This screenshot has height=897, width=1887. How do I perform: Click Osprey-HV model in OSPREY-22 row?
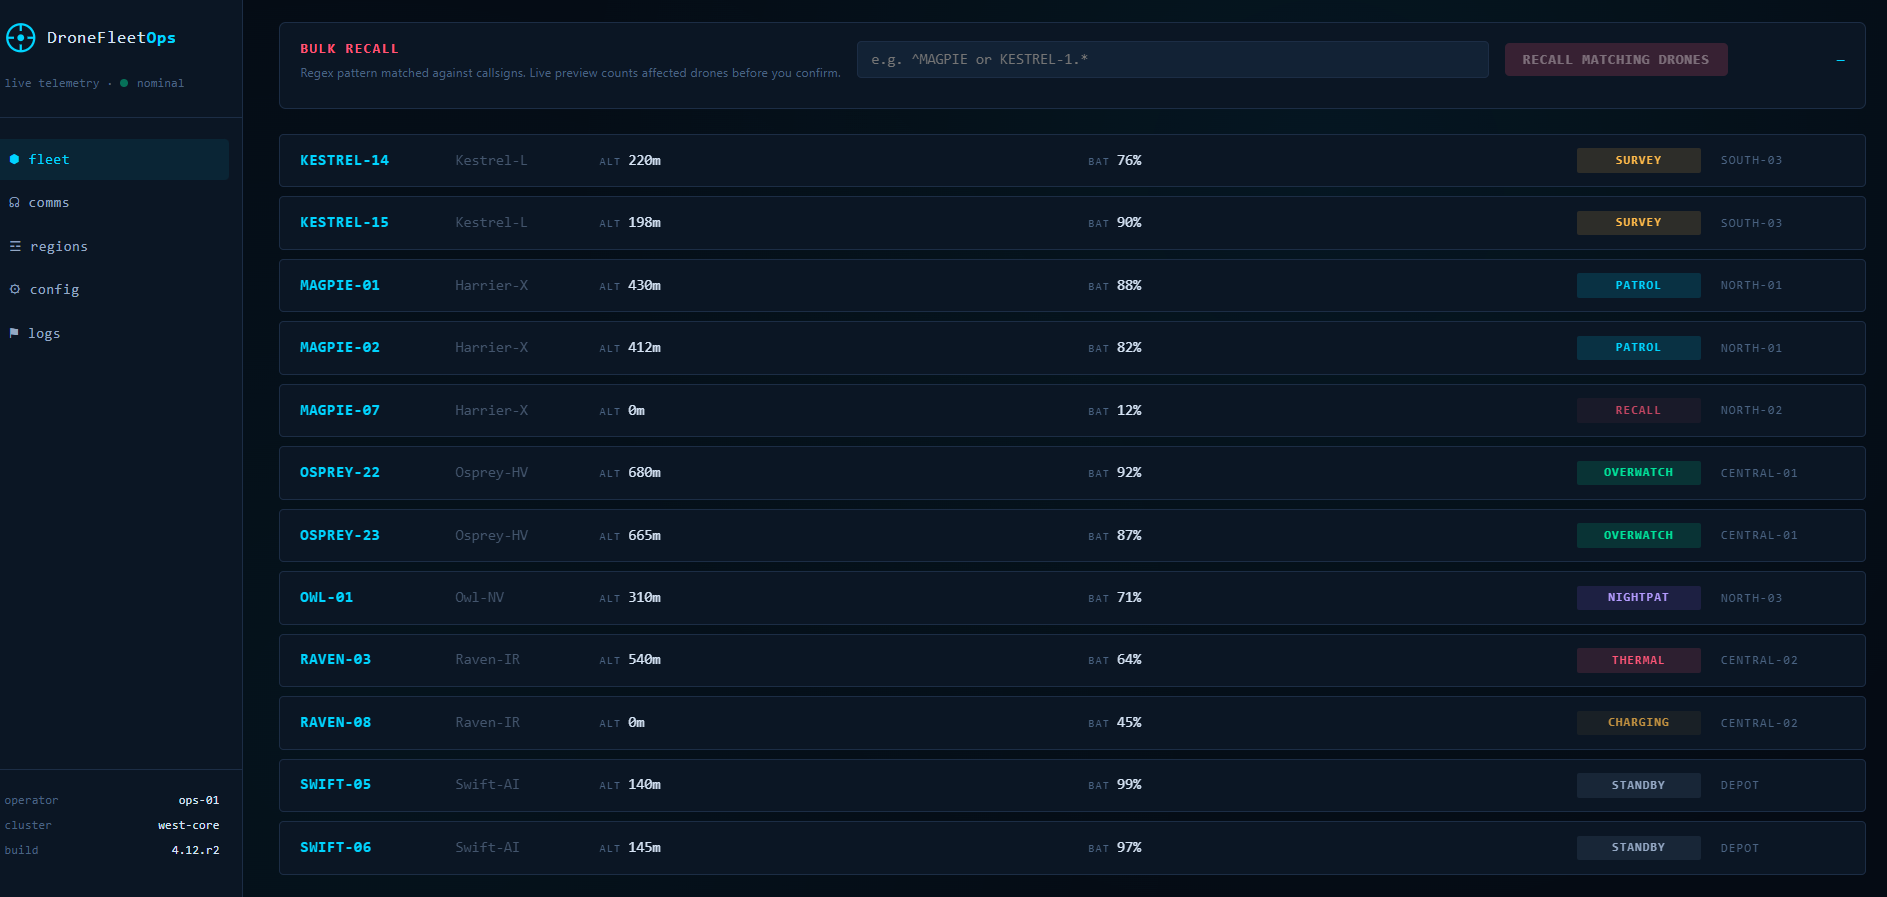coord(491,473)
